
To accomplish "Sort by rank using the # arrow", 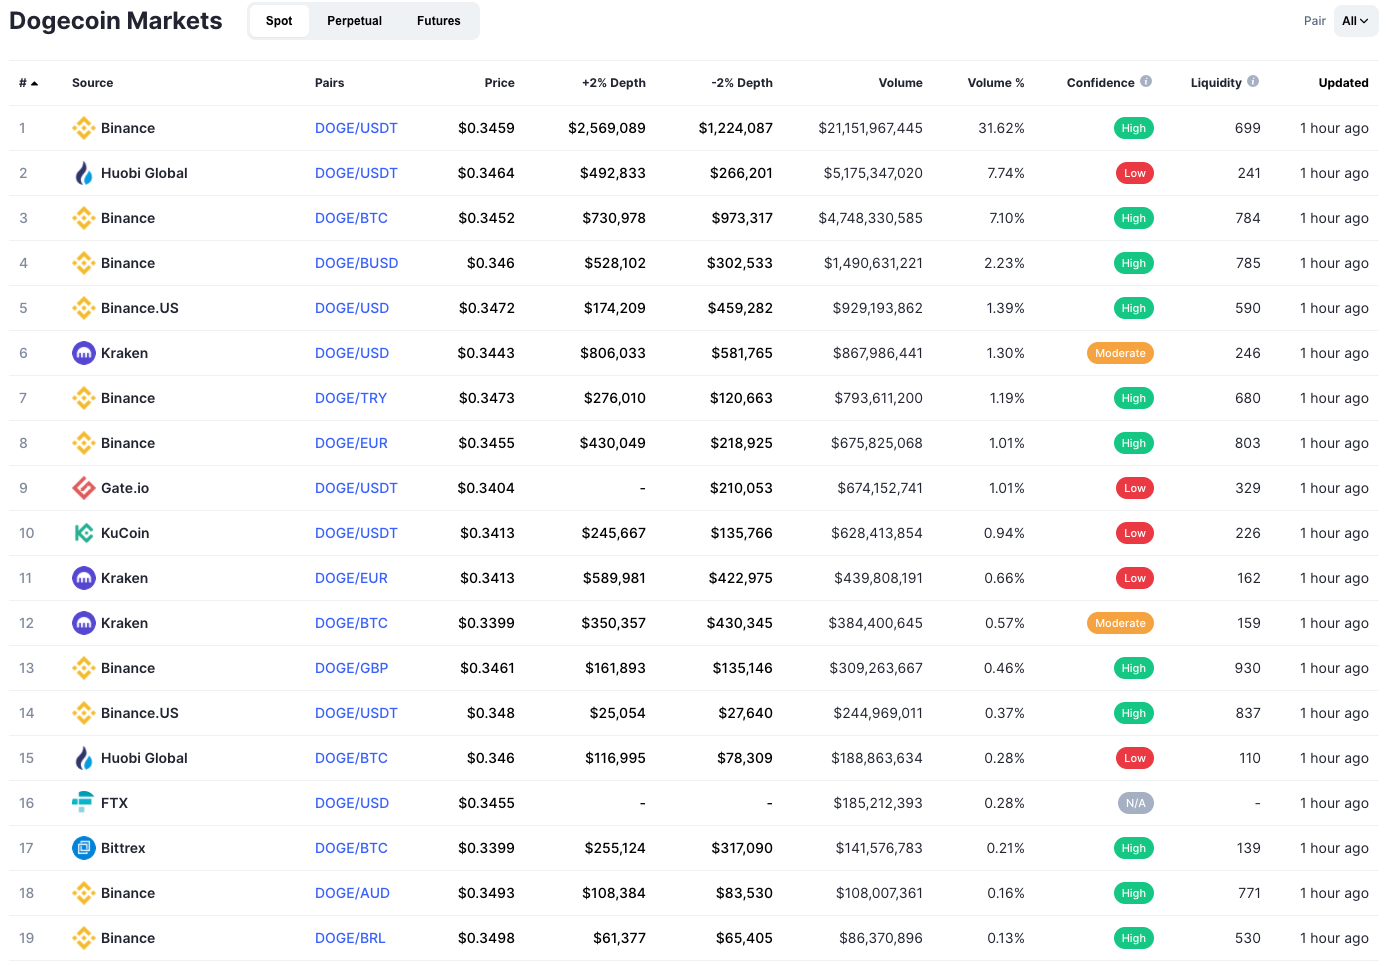I will pyautogui.click(x=34, y=83).
